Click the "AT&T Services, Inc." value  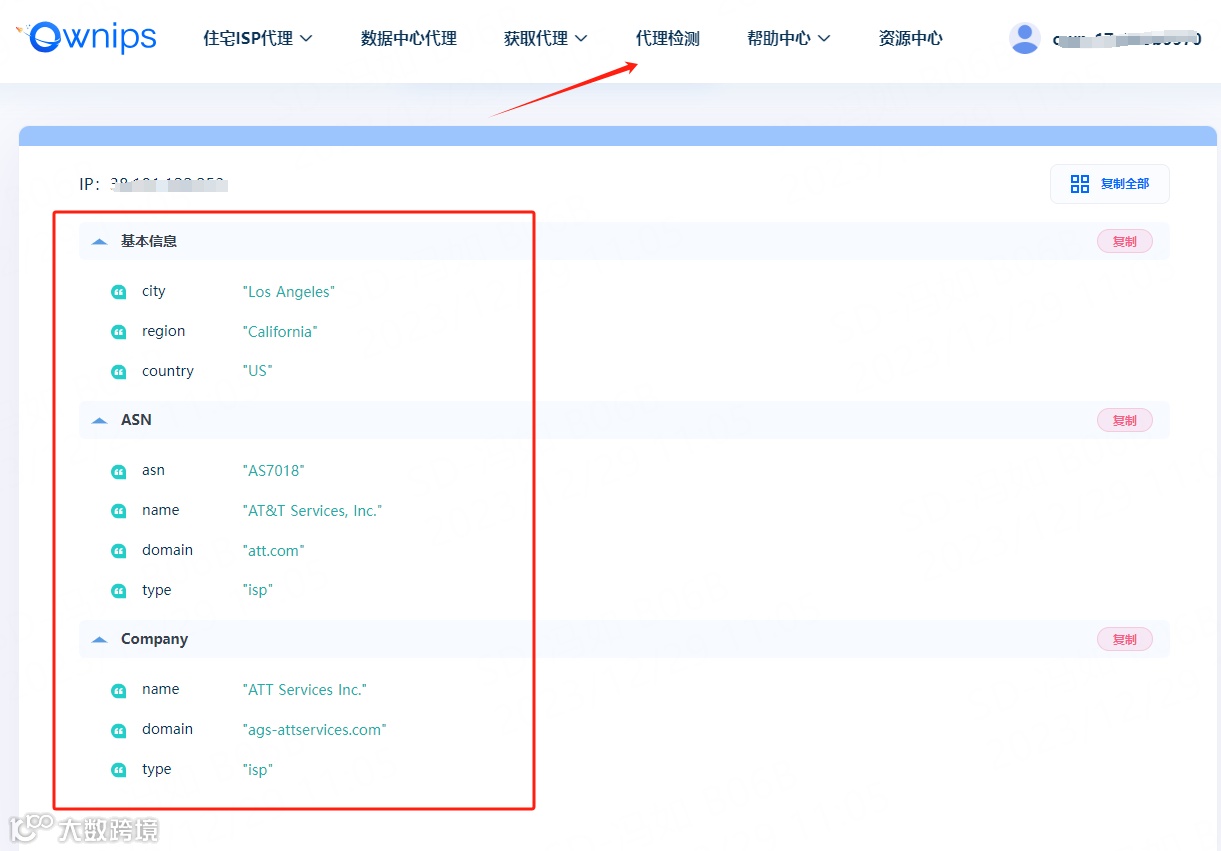click(313, 511)
